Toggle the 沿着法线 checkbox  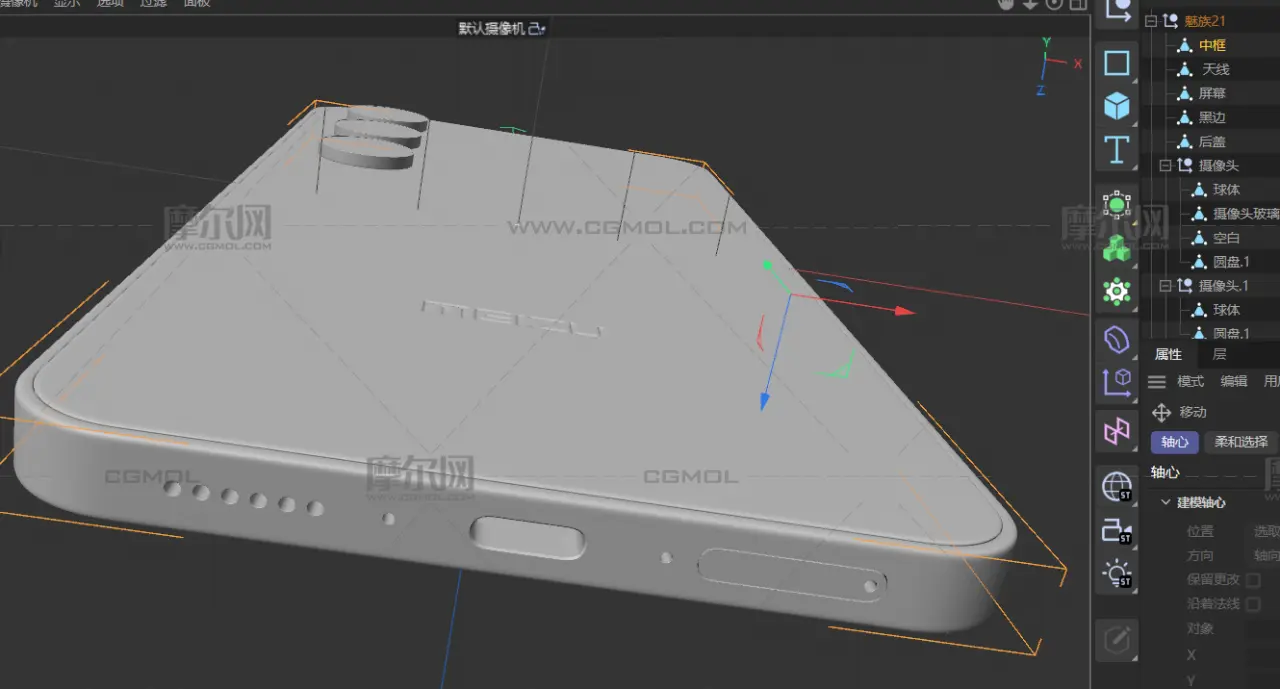(x=1253, y=604)
